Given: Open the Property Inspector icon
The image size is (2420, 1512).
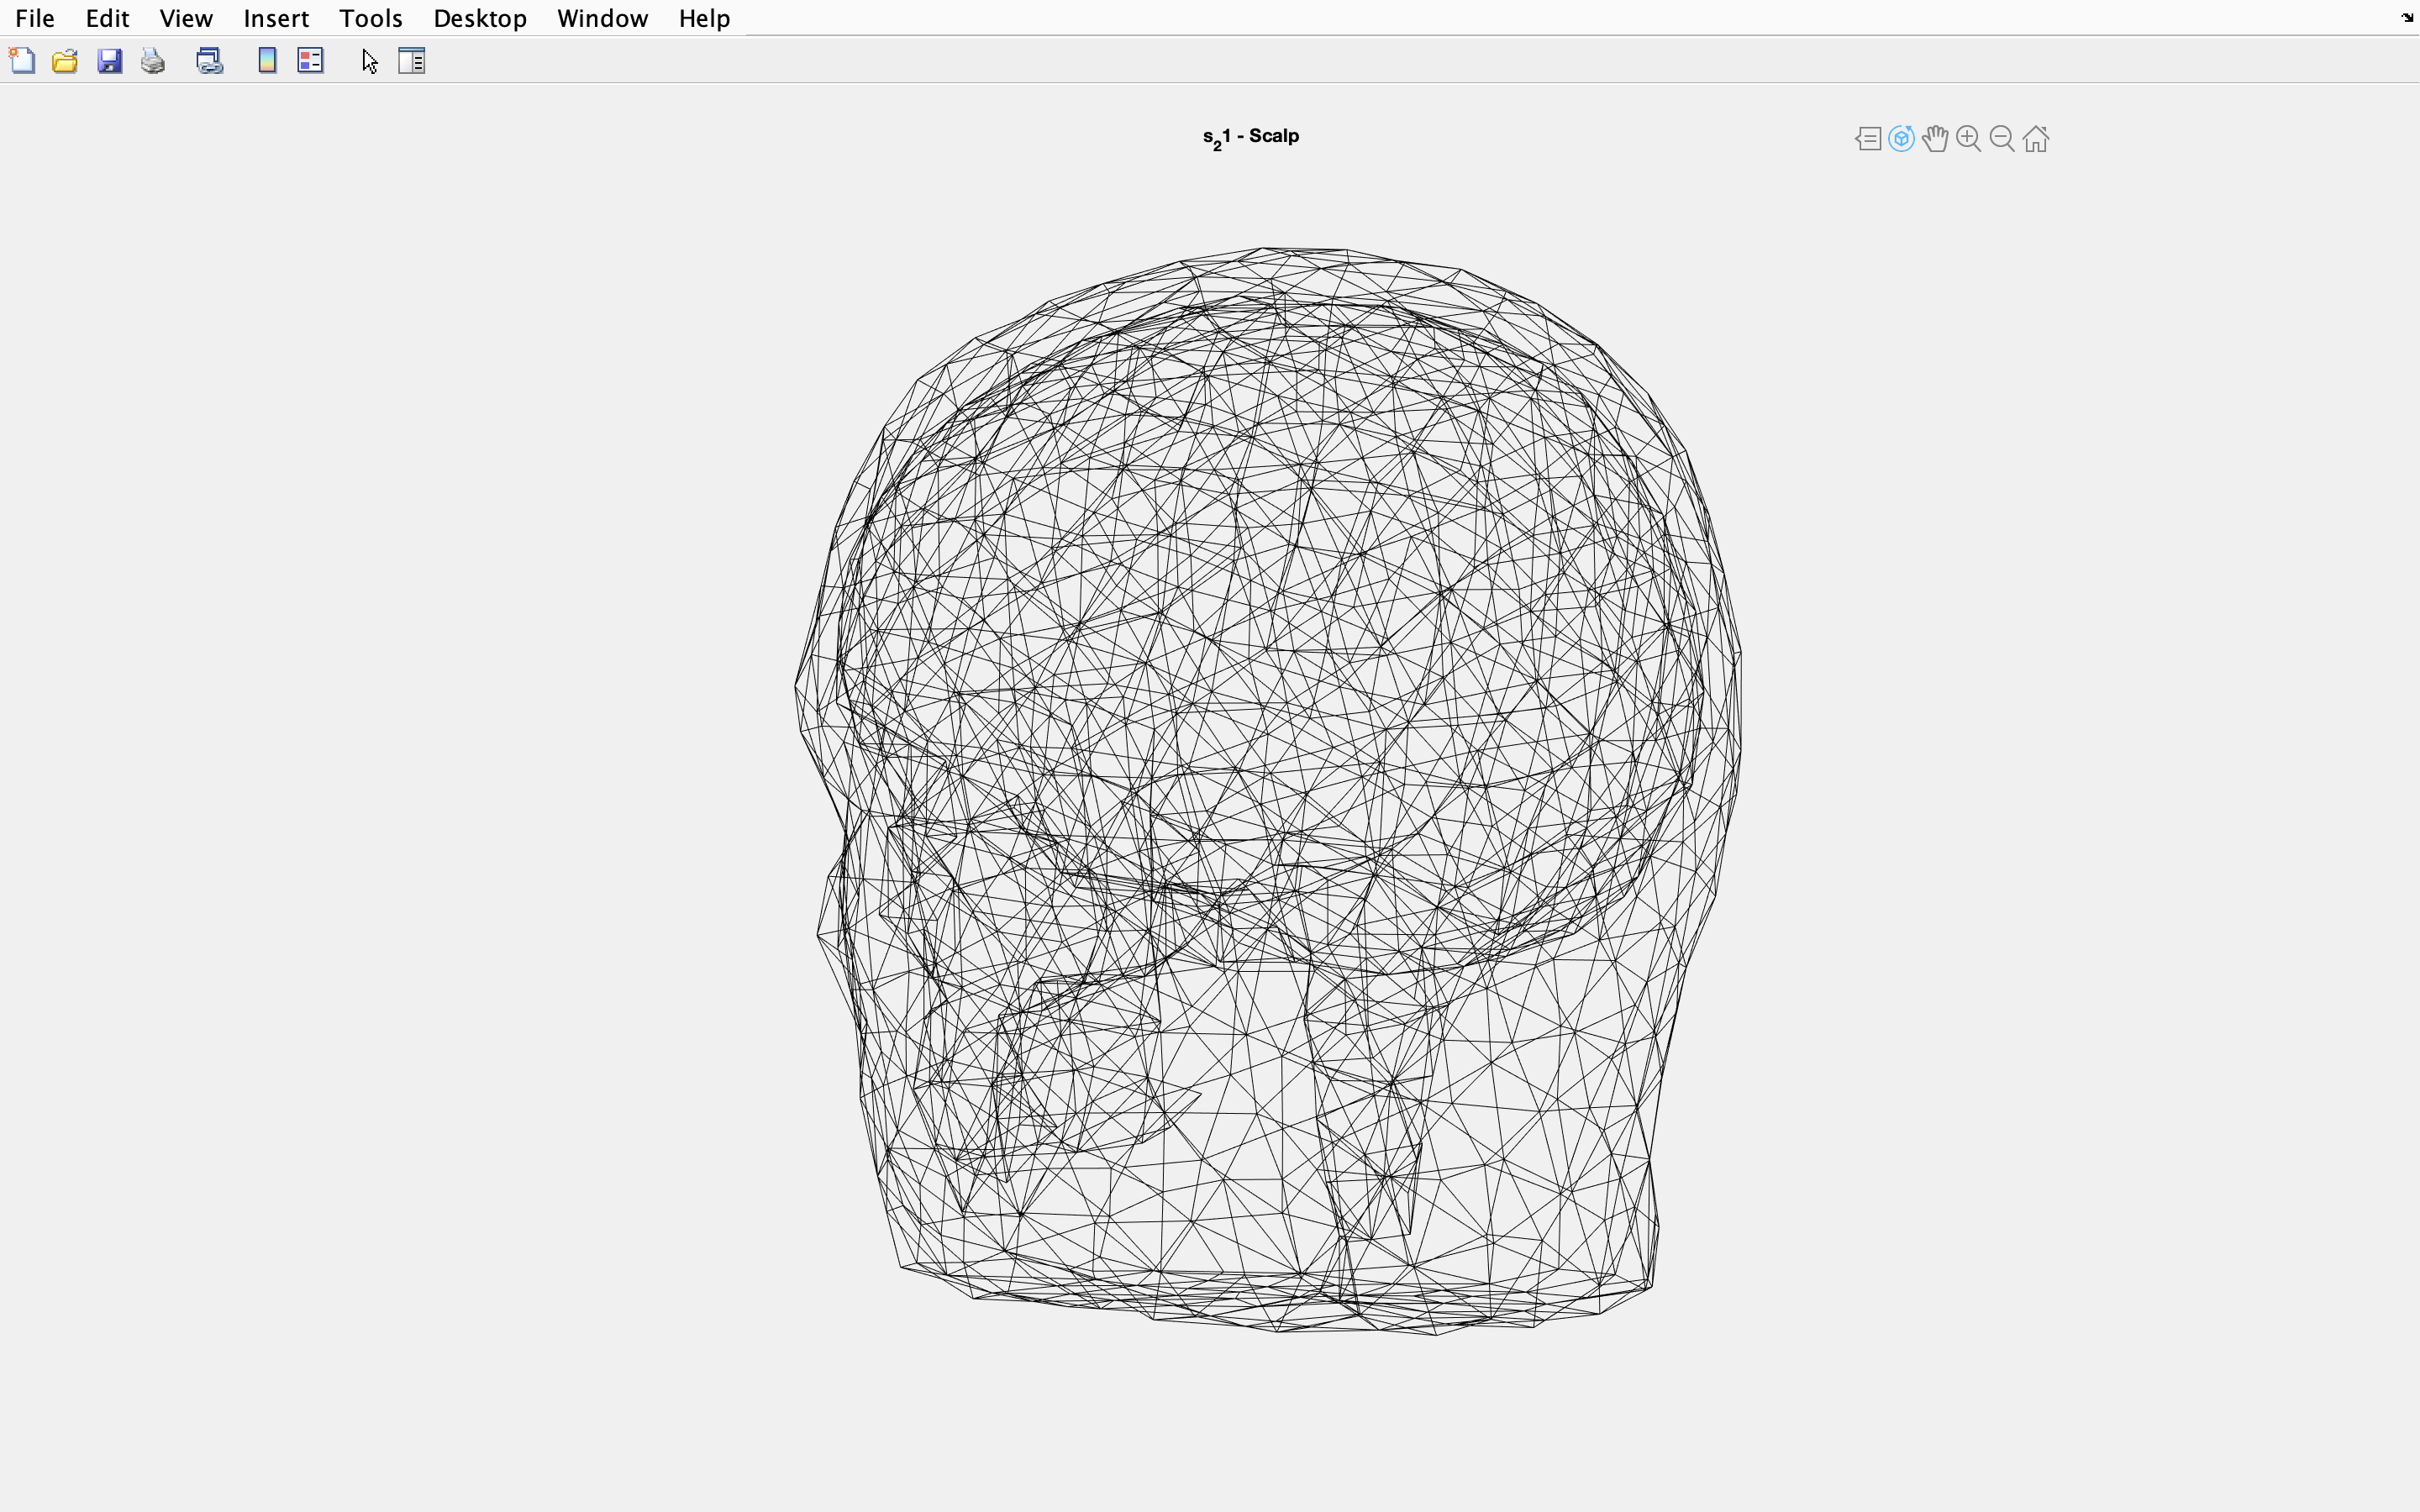Looking at the screenshot, I should (x=411, y=61).
